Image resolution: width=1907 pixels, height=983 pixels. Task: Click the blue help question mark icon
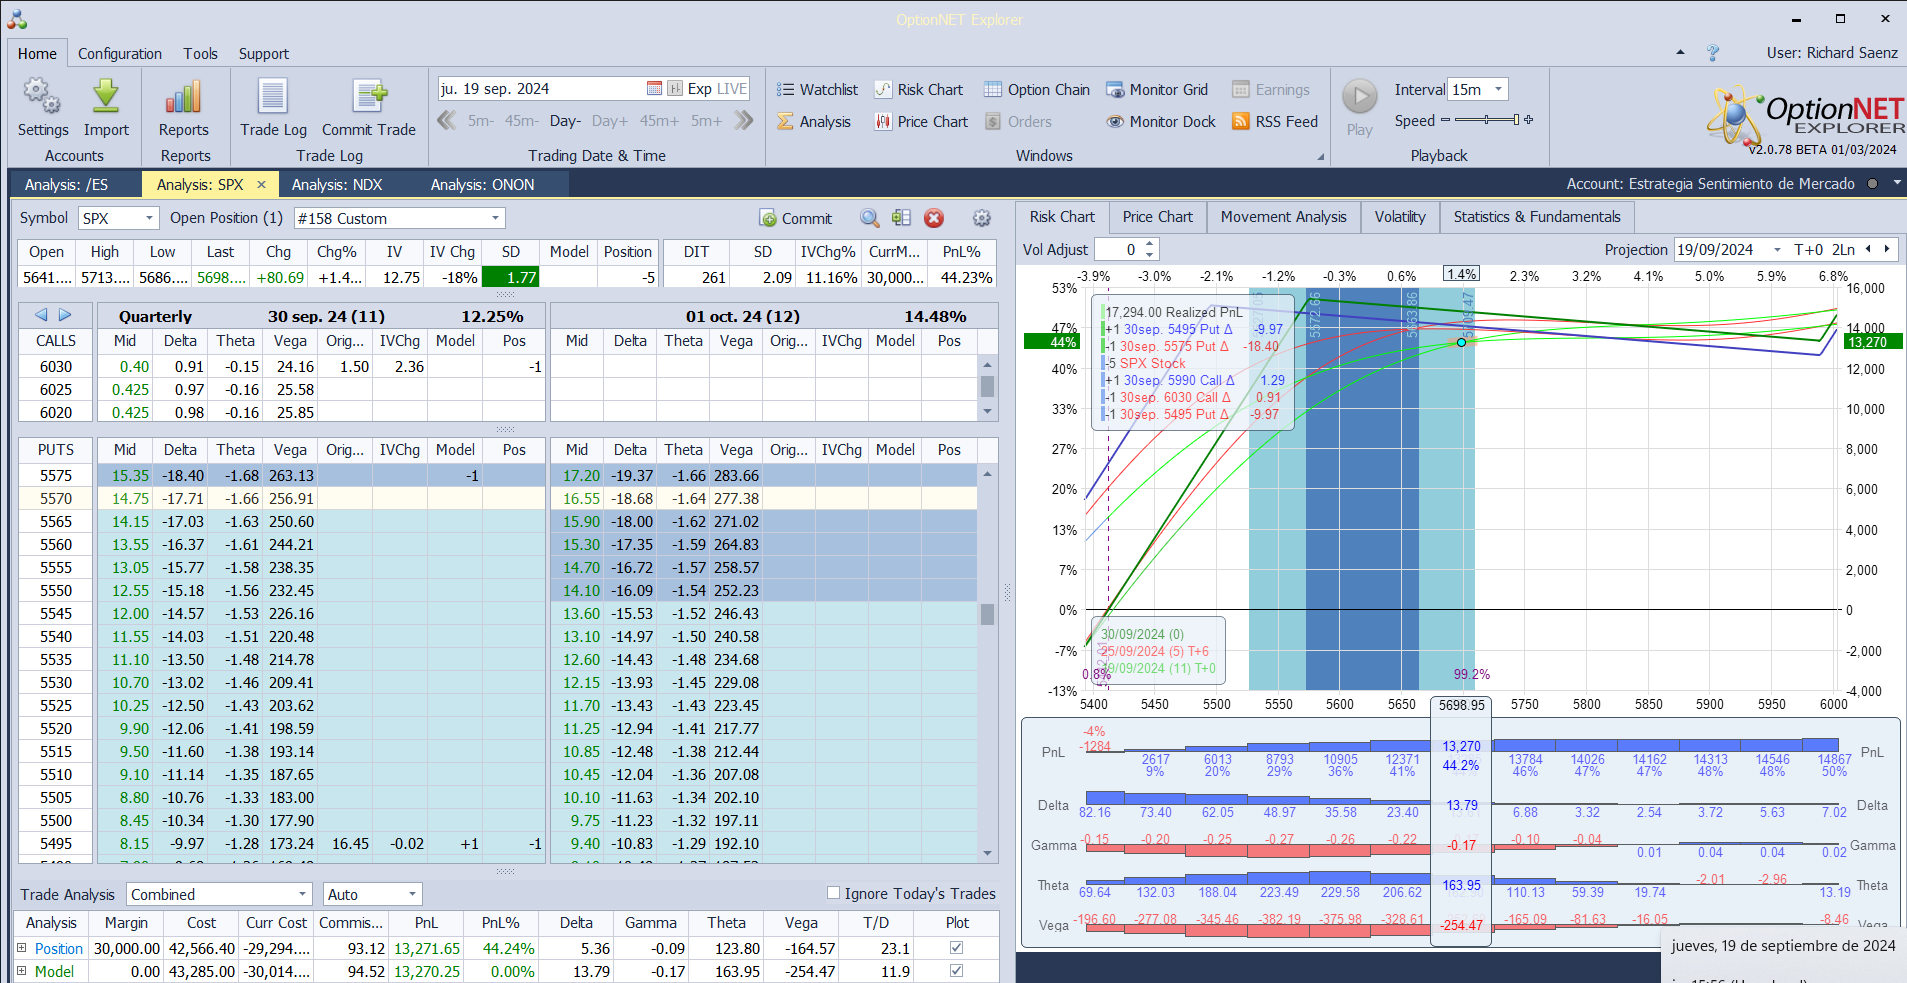[1713, 53]
